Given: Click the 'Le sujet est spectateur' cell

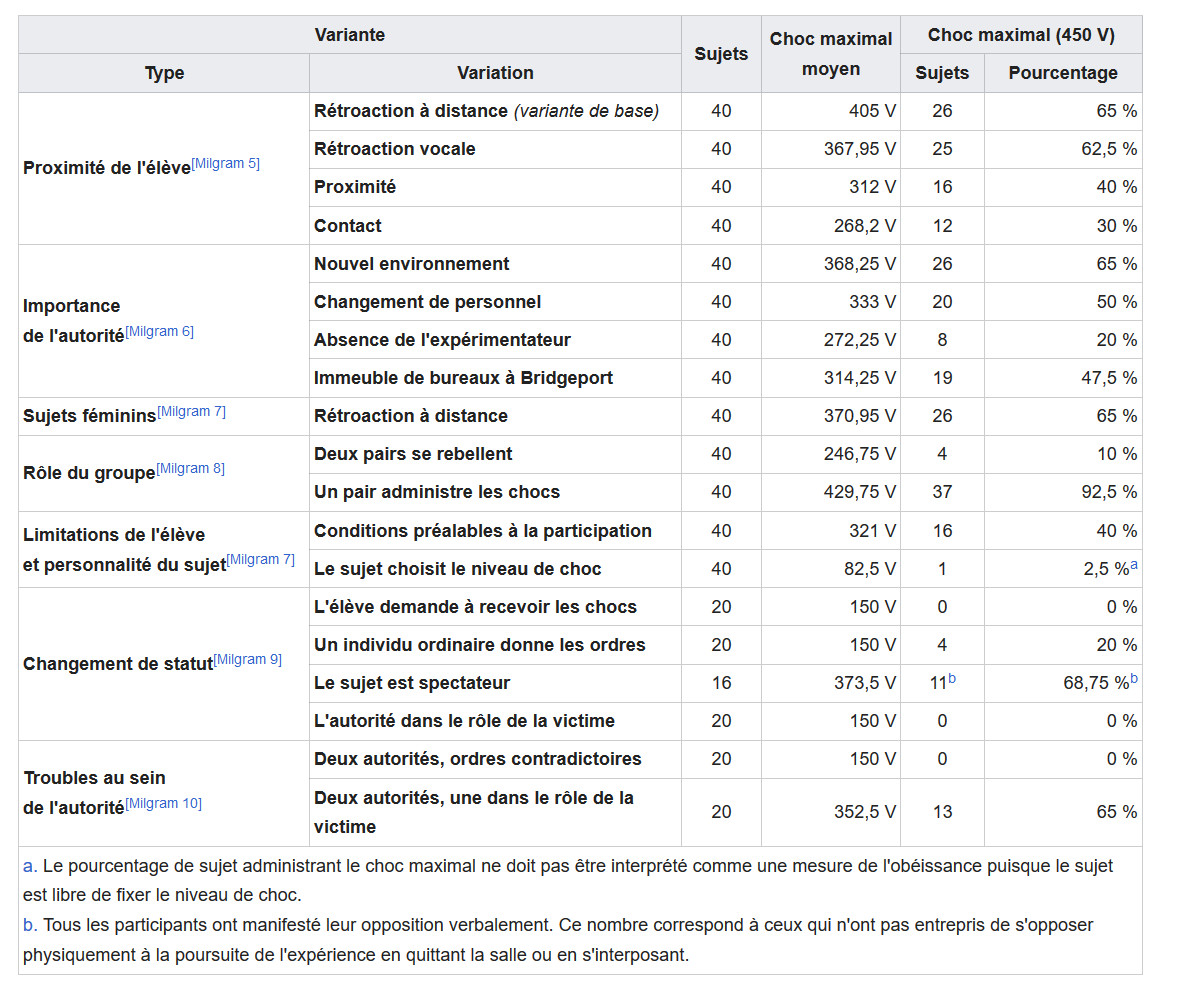Looking at the screenshot, I should (412, 683).
